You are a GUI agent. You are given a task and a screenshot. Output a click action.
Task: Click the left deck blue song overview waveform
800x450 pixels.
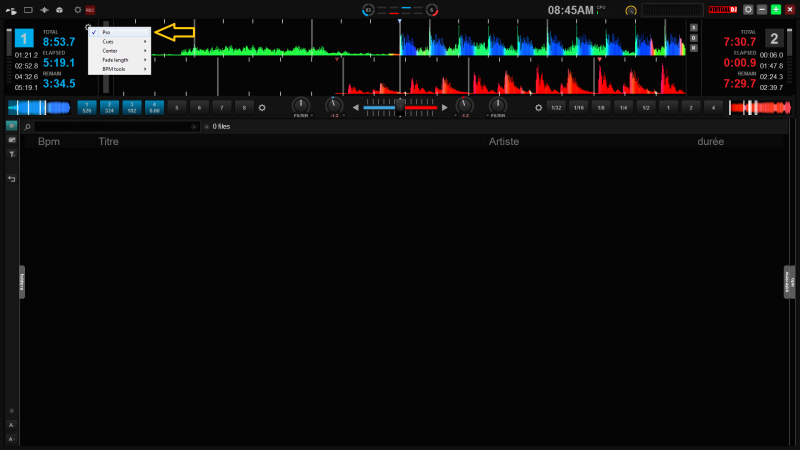coord(39,108)
